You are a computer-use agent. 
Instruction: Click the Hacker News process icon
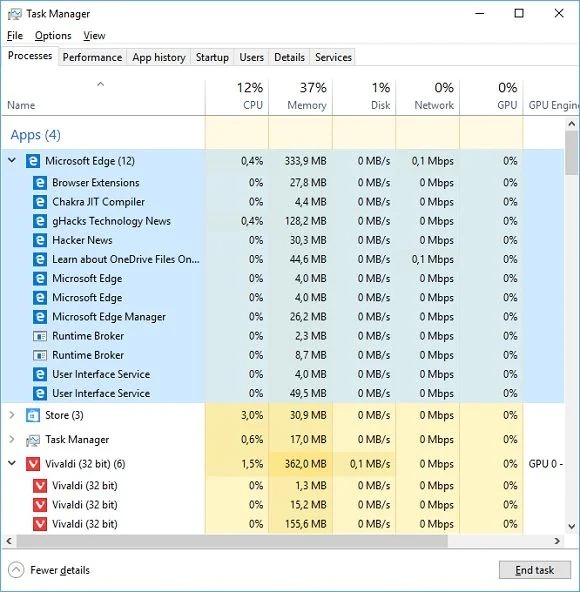[x=40, y=240]
